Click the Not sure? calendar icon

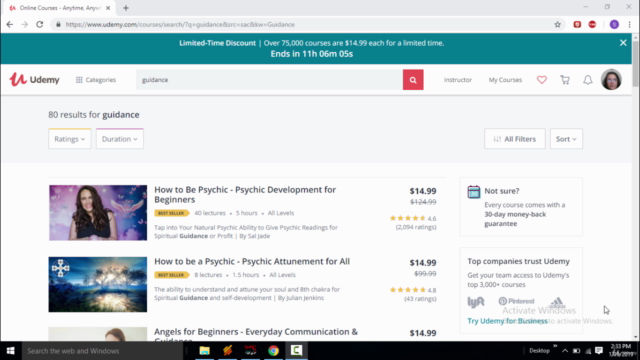(x=473, y=192)
